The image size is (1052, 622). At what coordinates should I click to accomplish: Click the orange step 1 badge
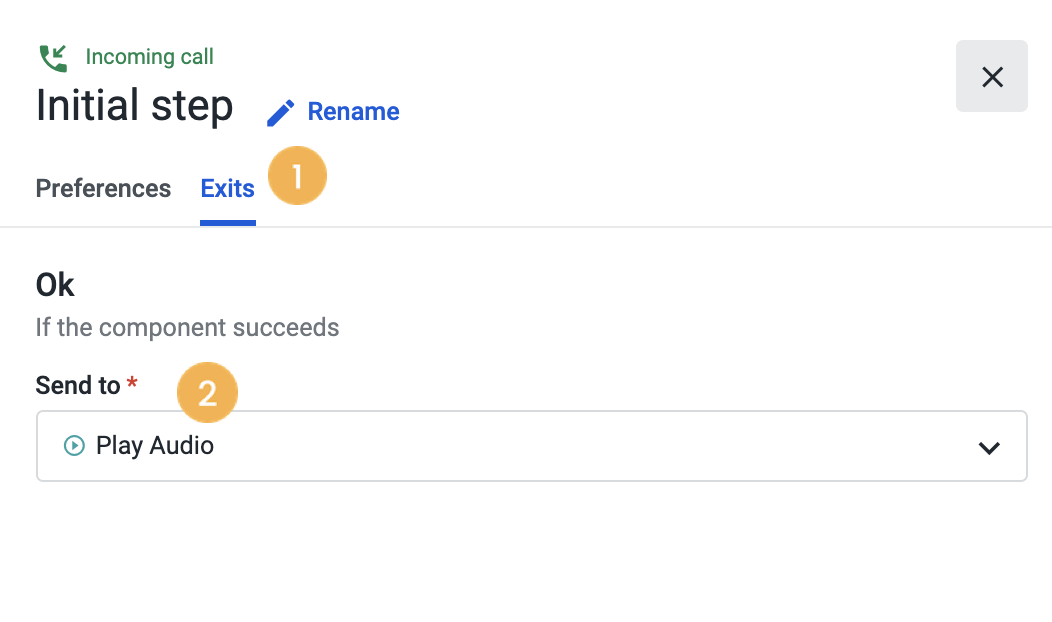[x=297, y=175]
